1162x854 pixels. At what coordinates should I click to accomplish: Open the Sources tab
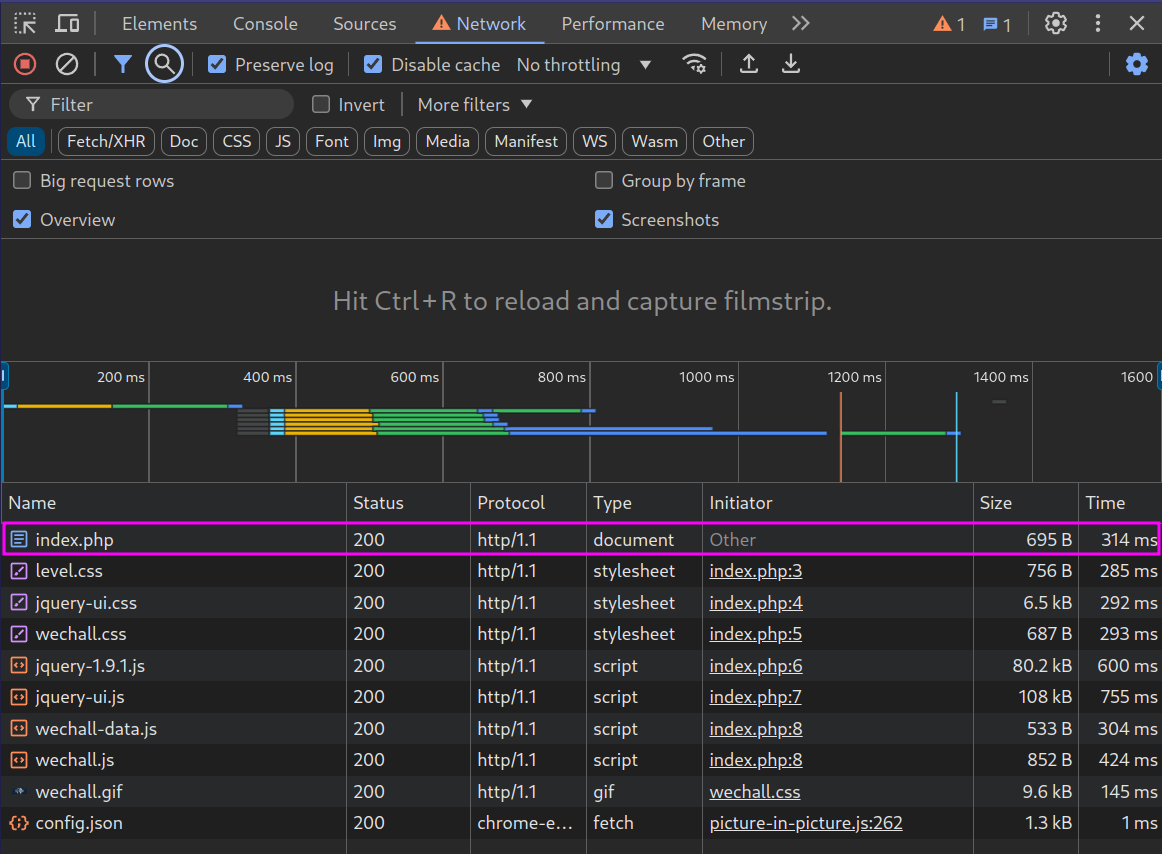coord(365,24)
